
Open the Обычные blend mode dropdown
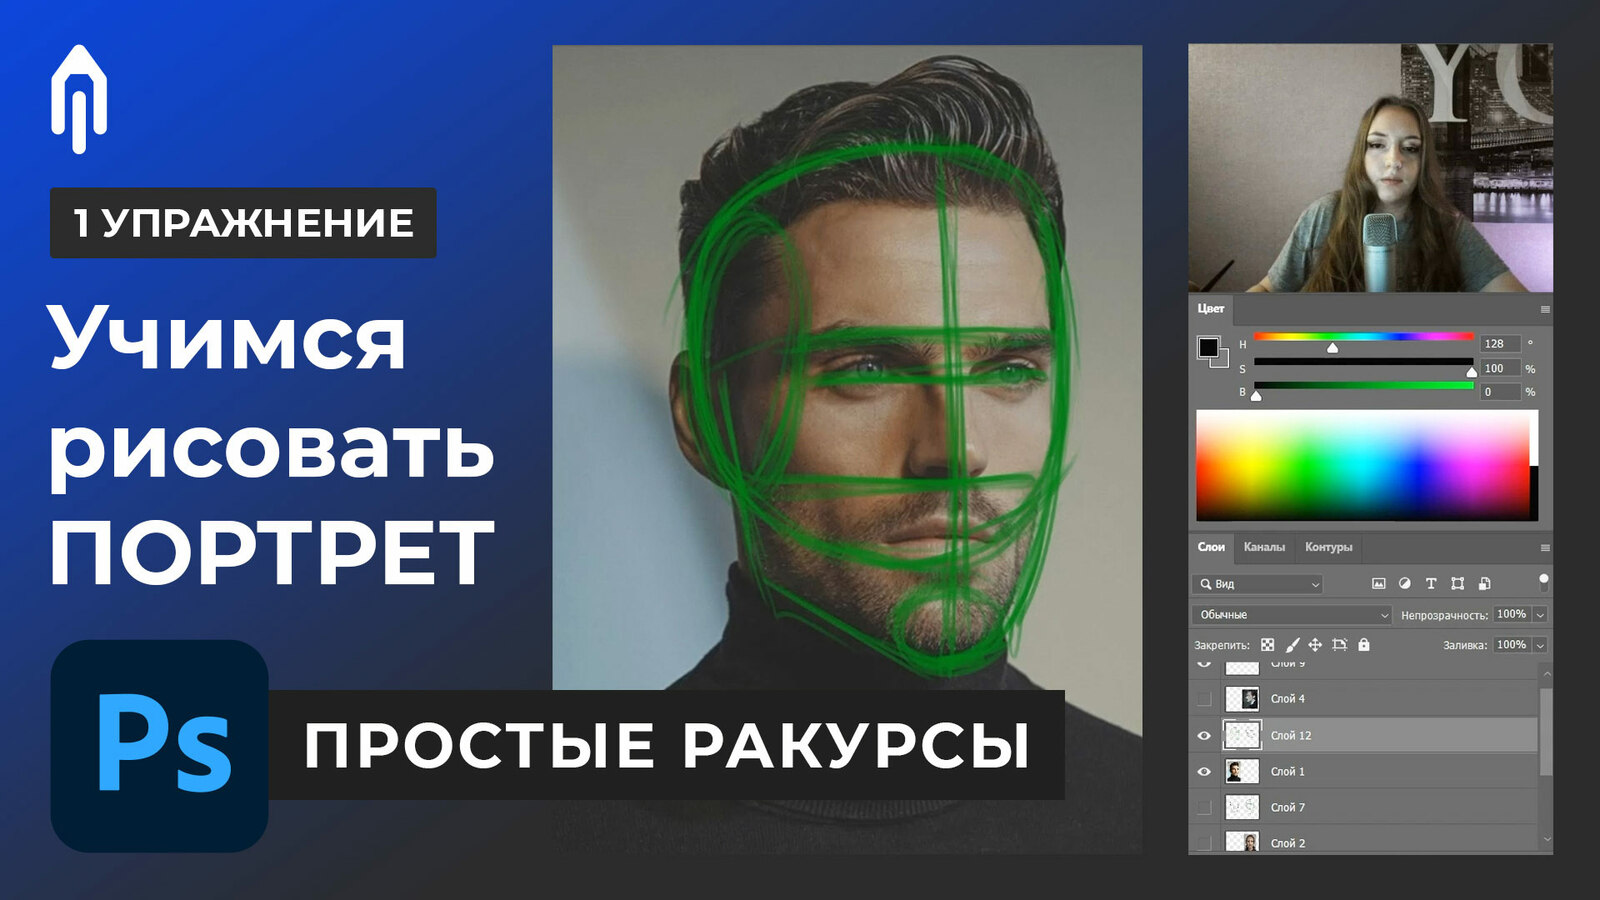tap(1292, 614)
